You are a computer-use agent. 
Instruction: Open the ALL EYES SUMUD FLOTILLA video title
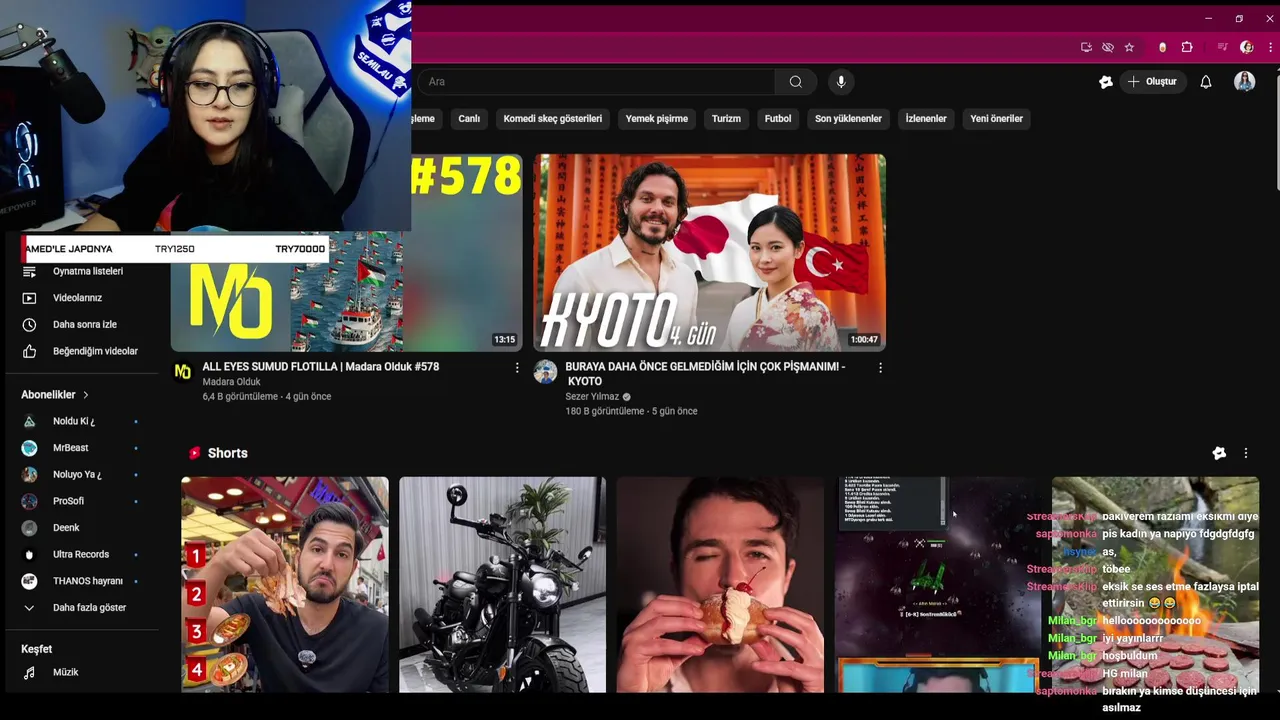click(321, 367)
